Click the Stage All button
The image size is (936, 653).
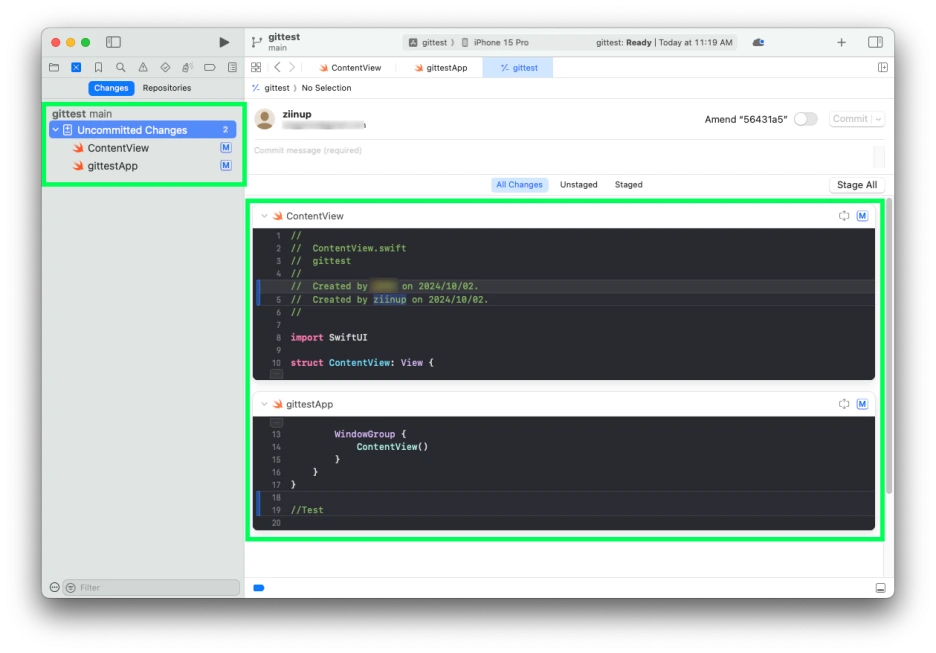click(x=857, y=184)
